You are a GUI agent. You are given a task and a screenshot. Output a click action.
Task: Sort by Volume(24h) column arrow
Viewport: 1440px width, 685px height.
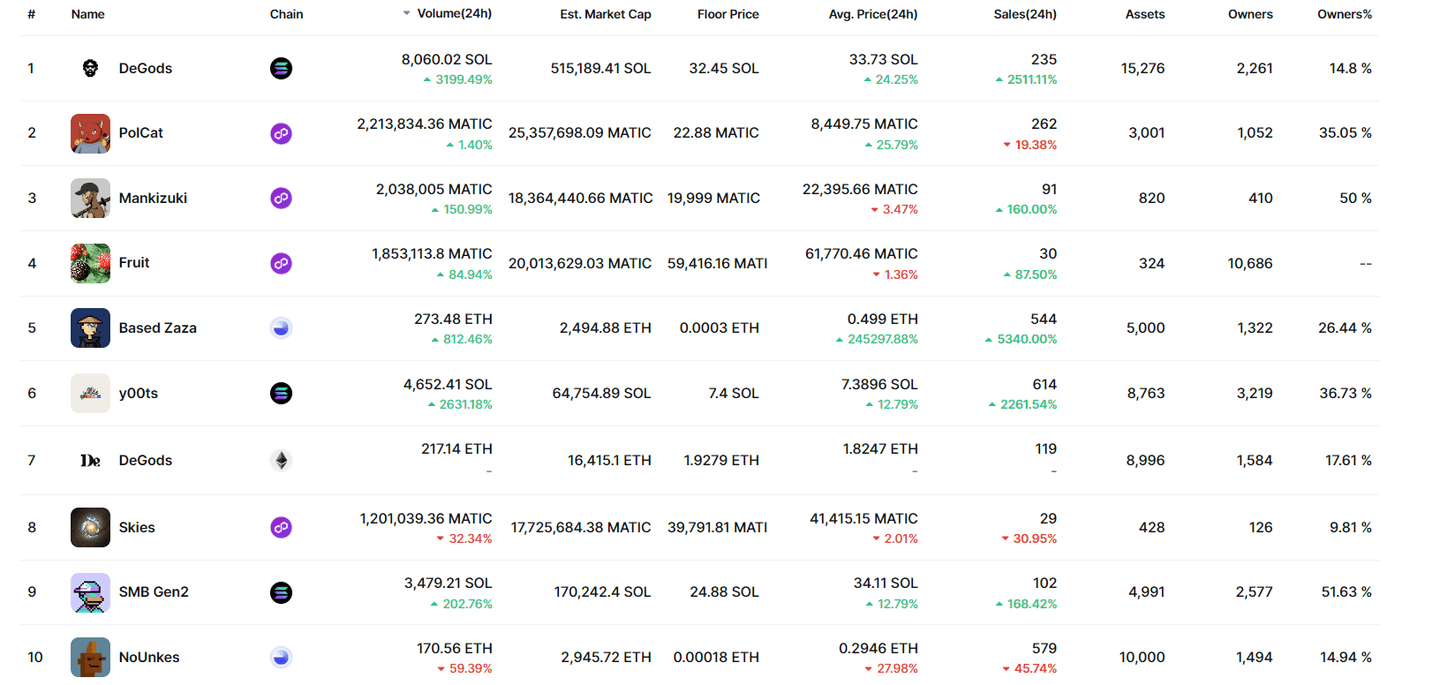coord(406,14)
